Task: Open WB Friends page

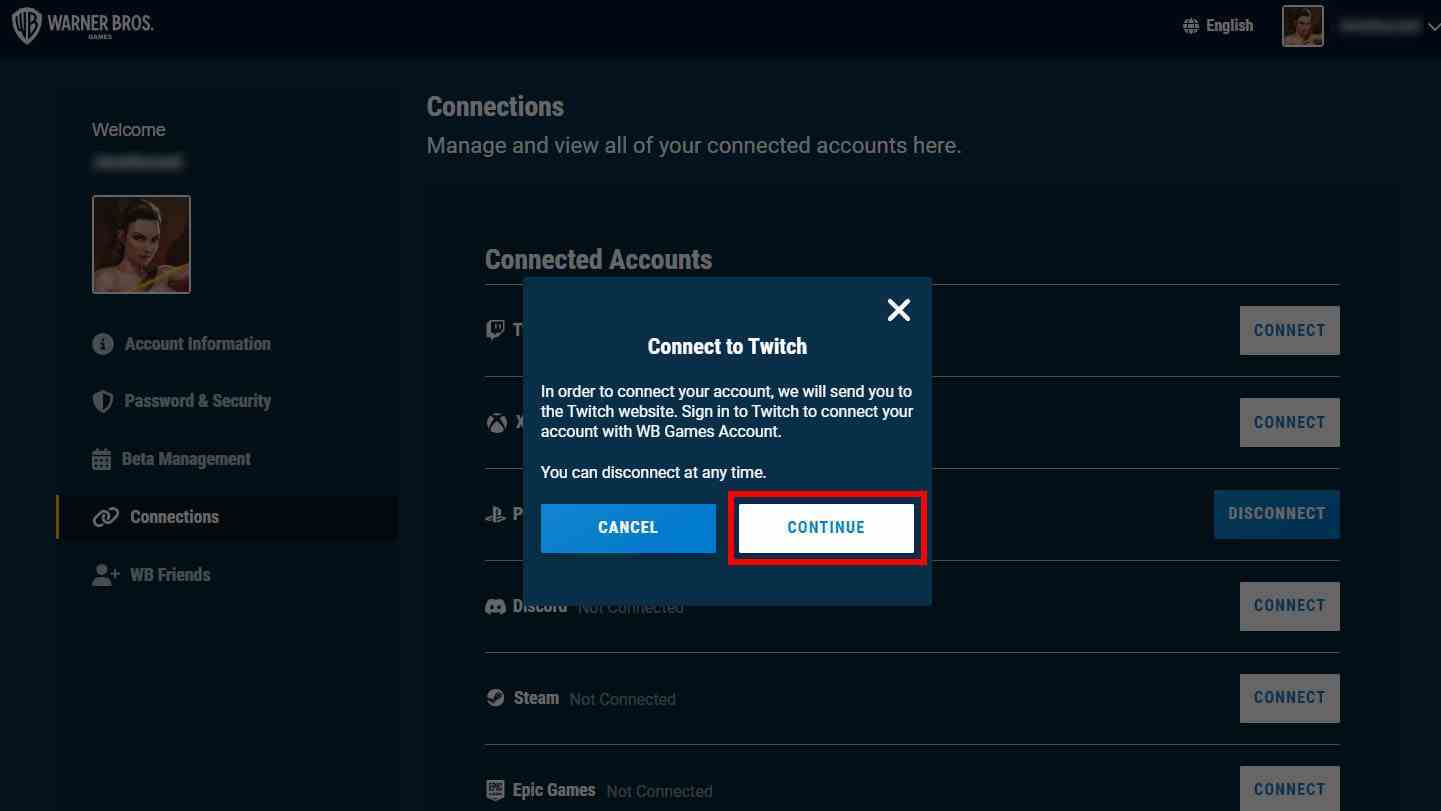Action: pos(170,575)
